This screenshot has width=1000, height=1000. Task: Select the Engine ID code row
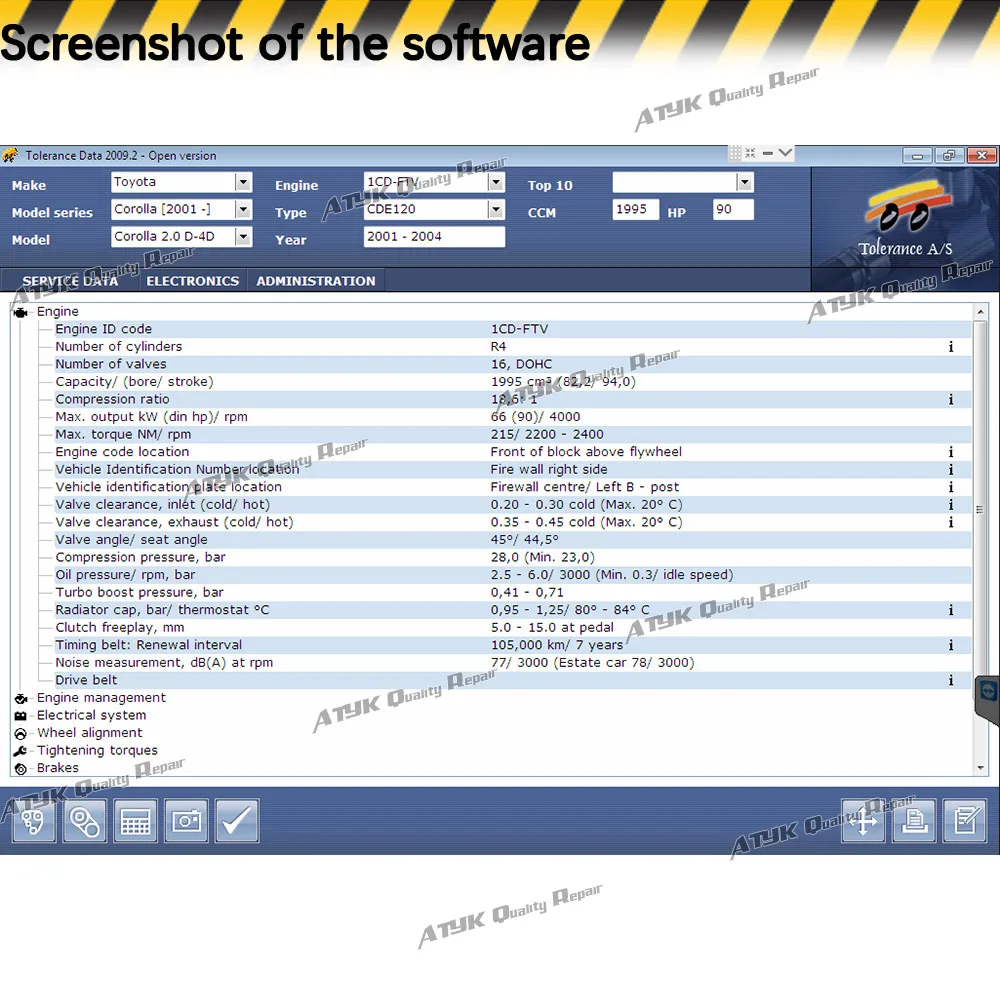pos(513,329)
